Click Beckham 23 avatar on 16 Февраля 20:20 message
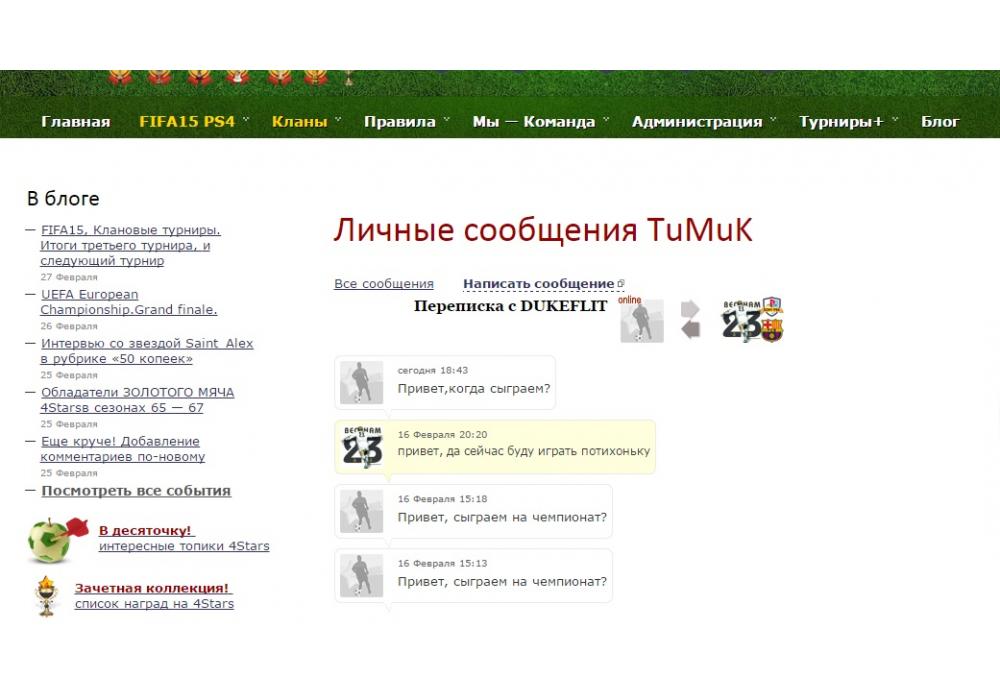Screen dimensions: 1000x700 pos(361,447)
